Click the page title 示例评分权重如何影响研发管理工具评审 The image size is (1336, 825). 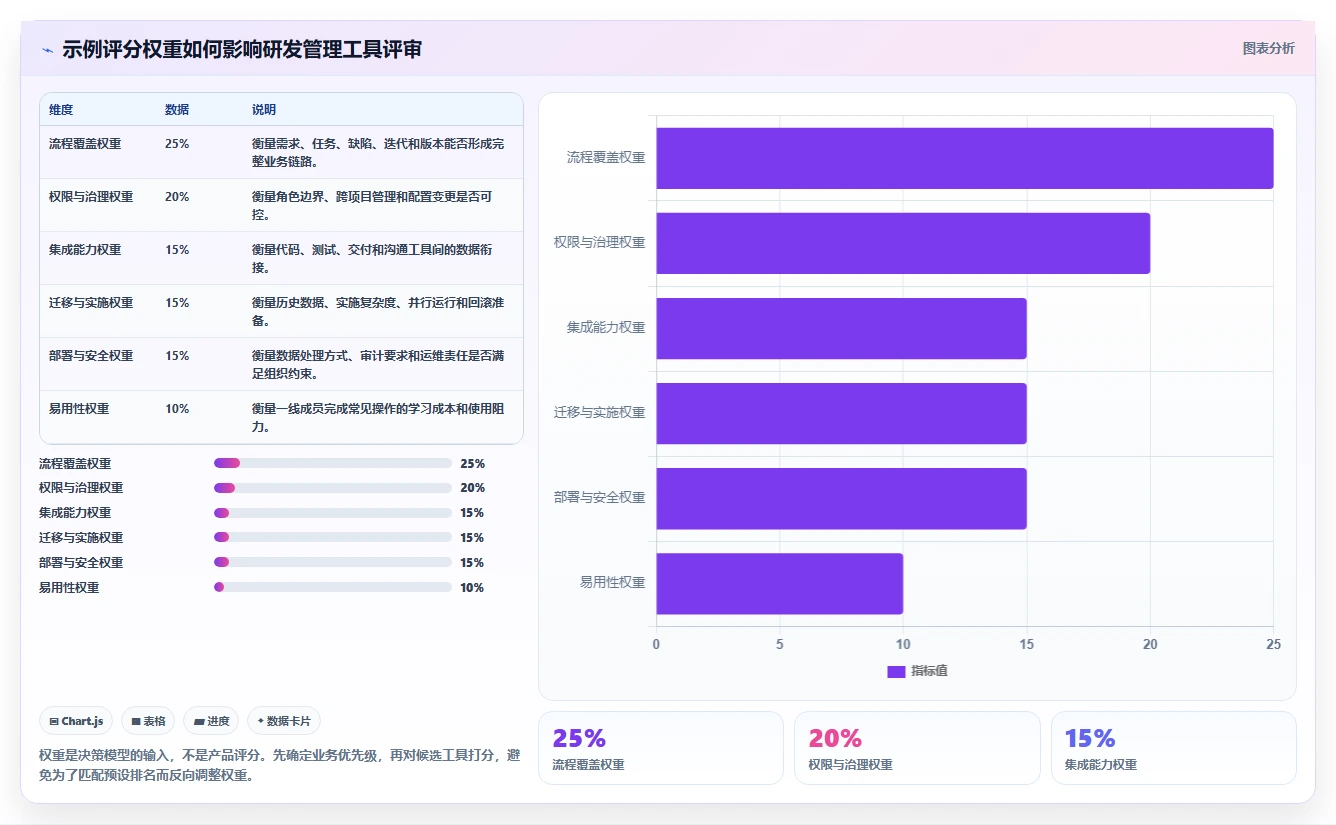pos(242,49)
